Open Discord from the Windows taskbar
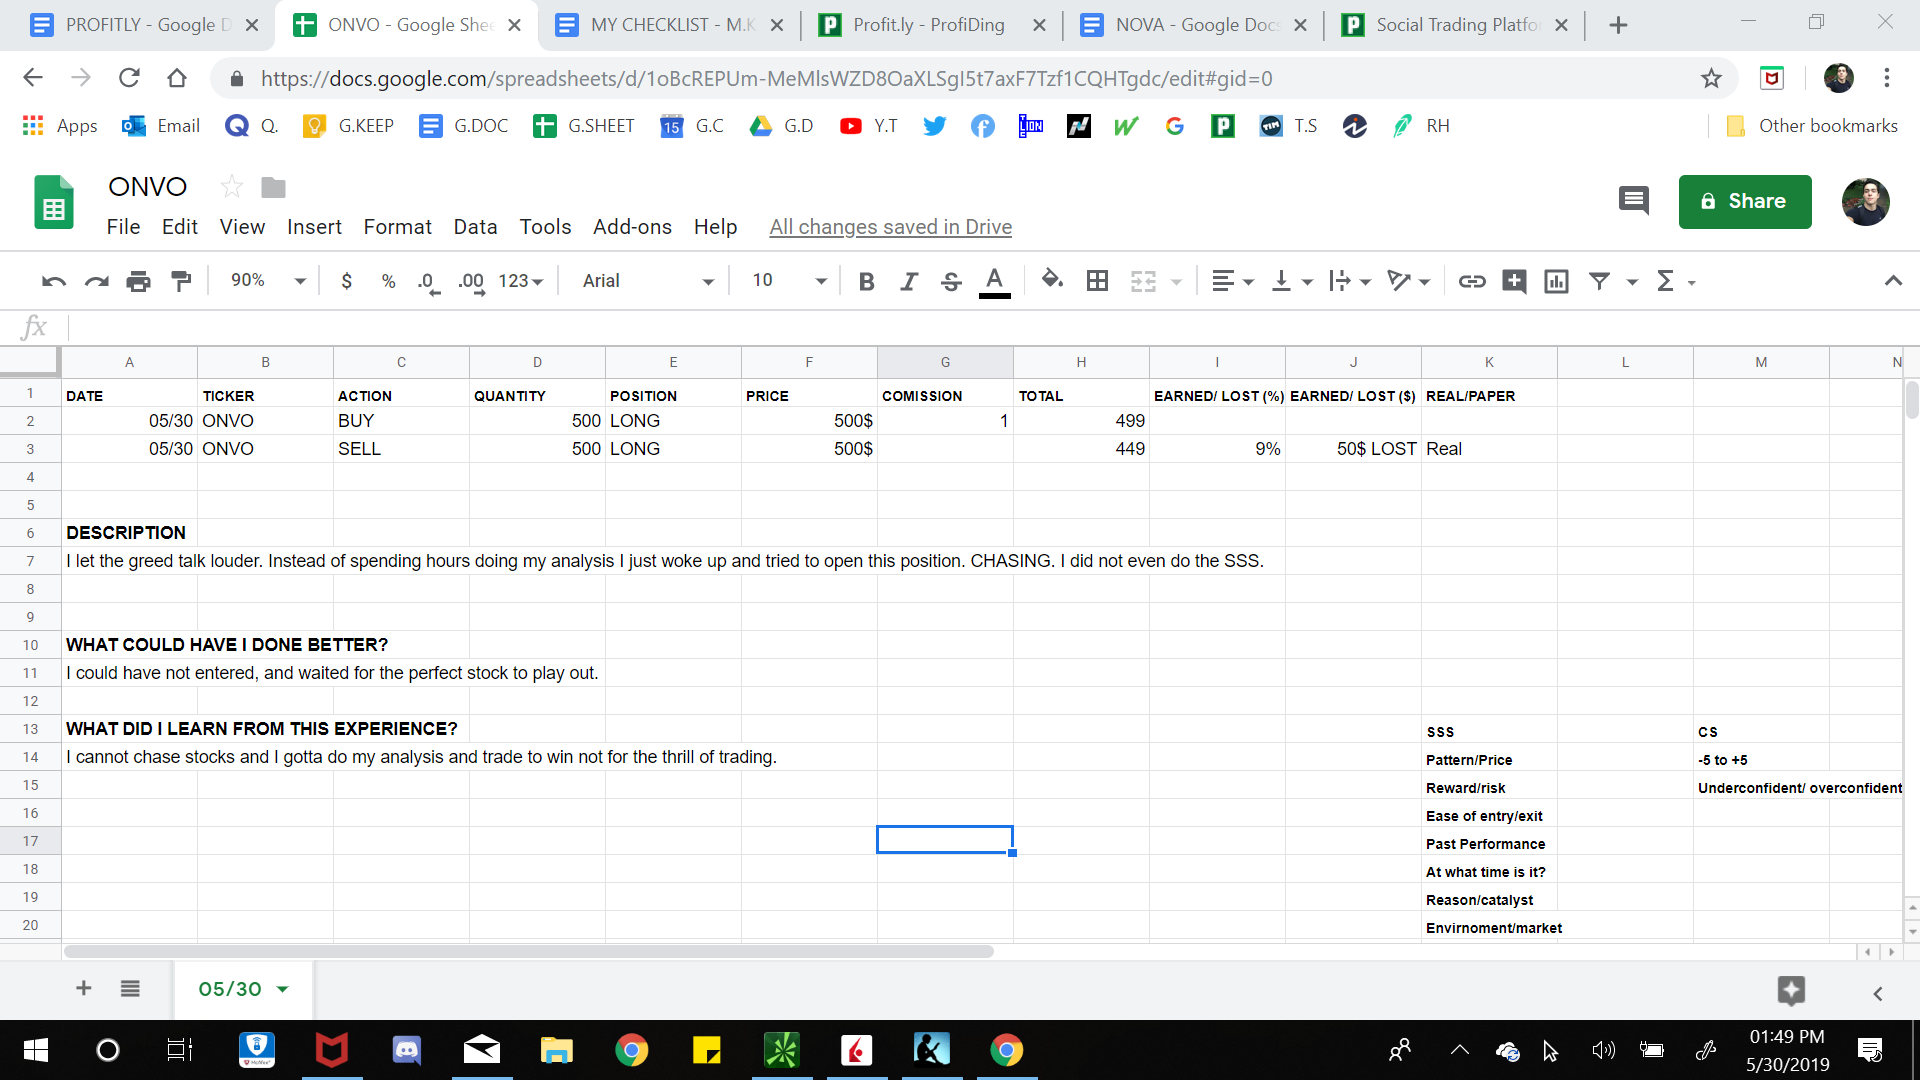This screenshot has height=1080, width=1920. [406, 1050]
